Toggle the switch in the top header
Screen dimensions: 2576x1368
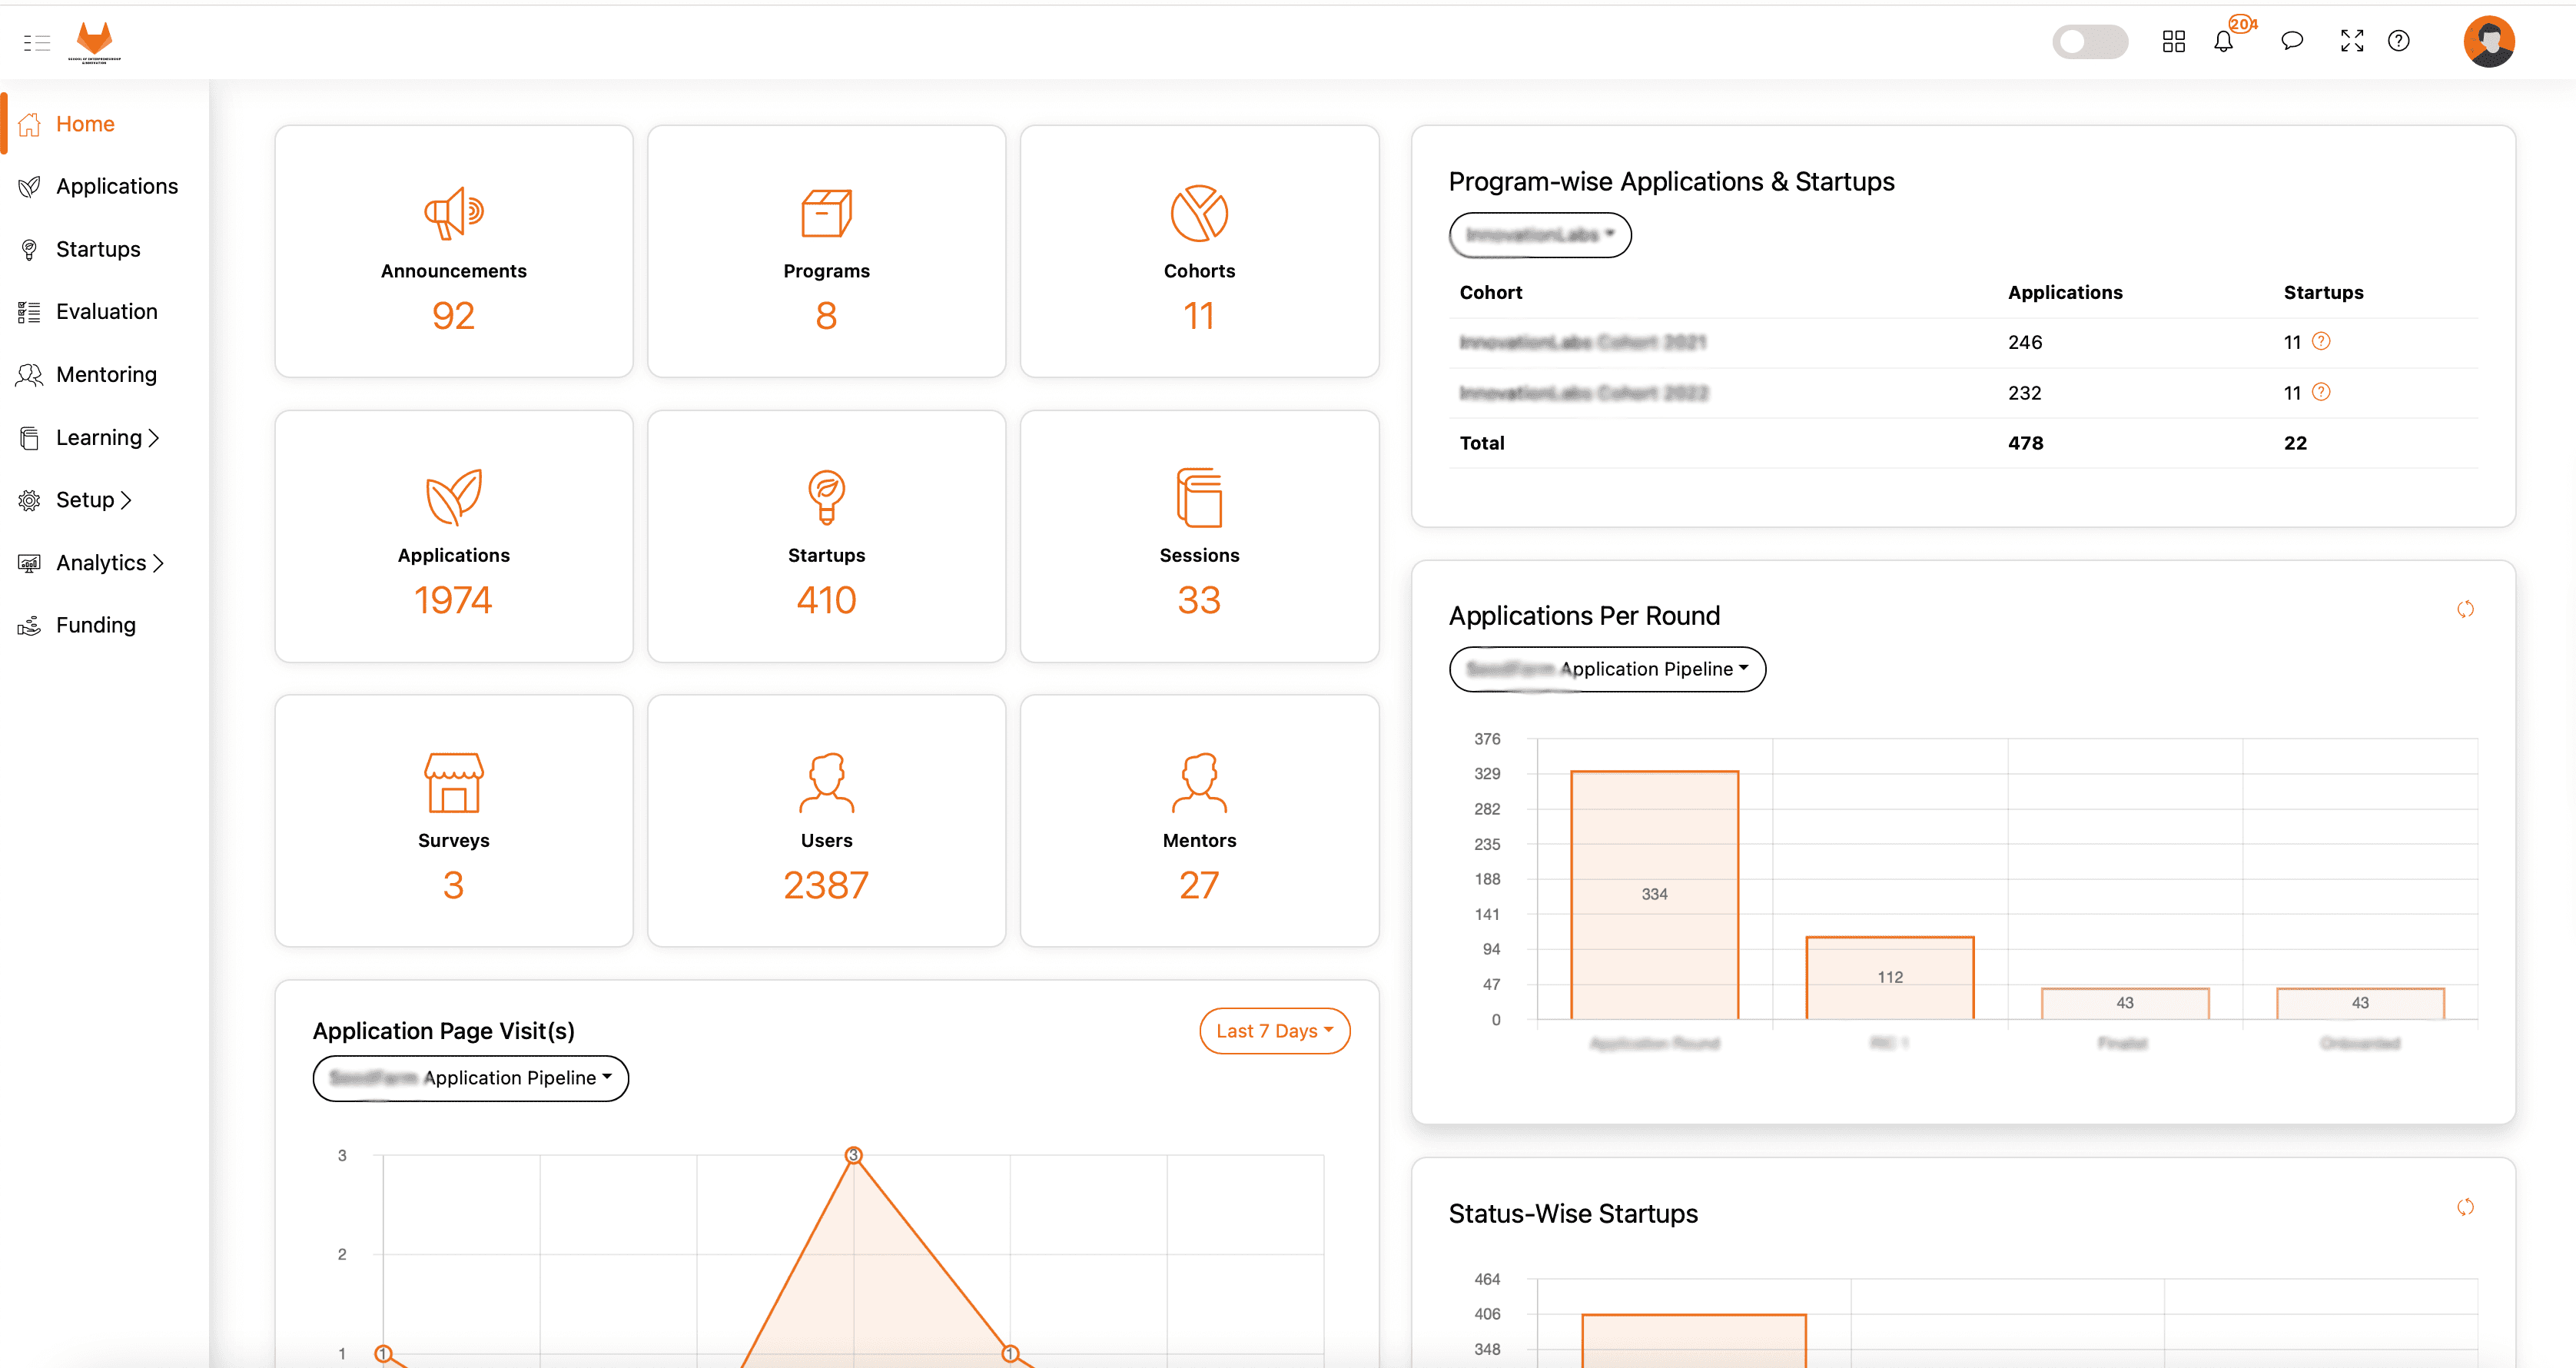[2090, 41]
